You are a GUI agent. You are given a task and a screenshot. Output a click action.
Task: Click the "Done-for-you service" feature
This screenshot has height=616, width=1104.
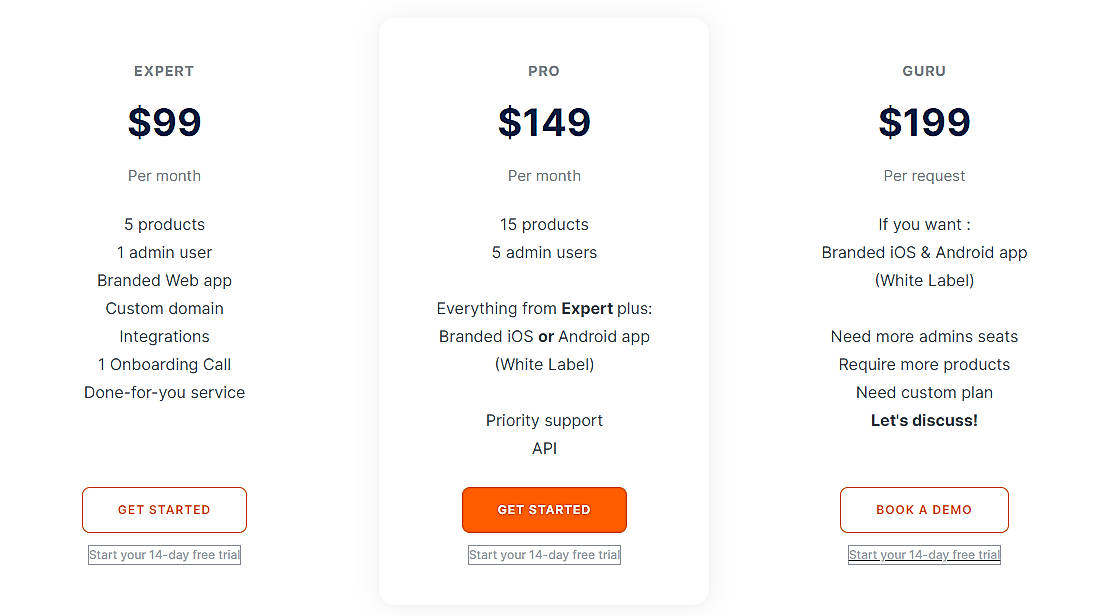coord(164,392)
